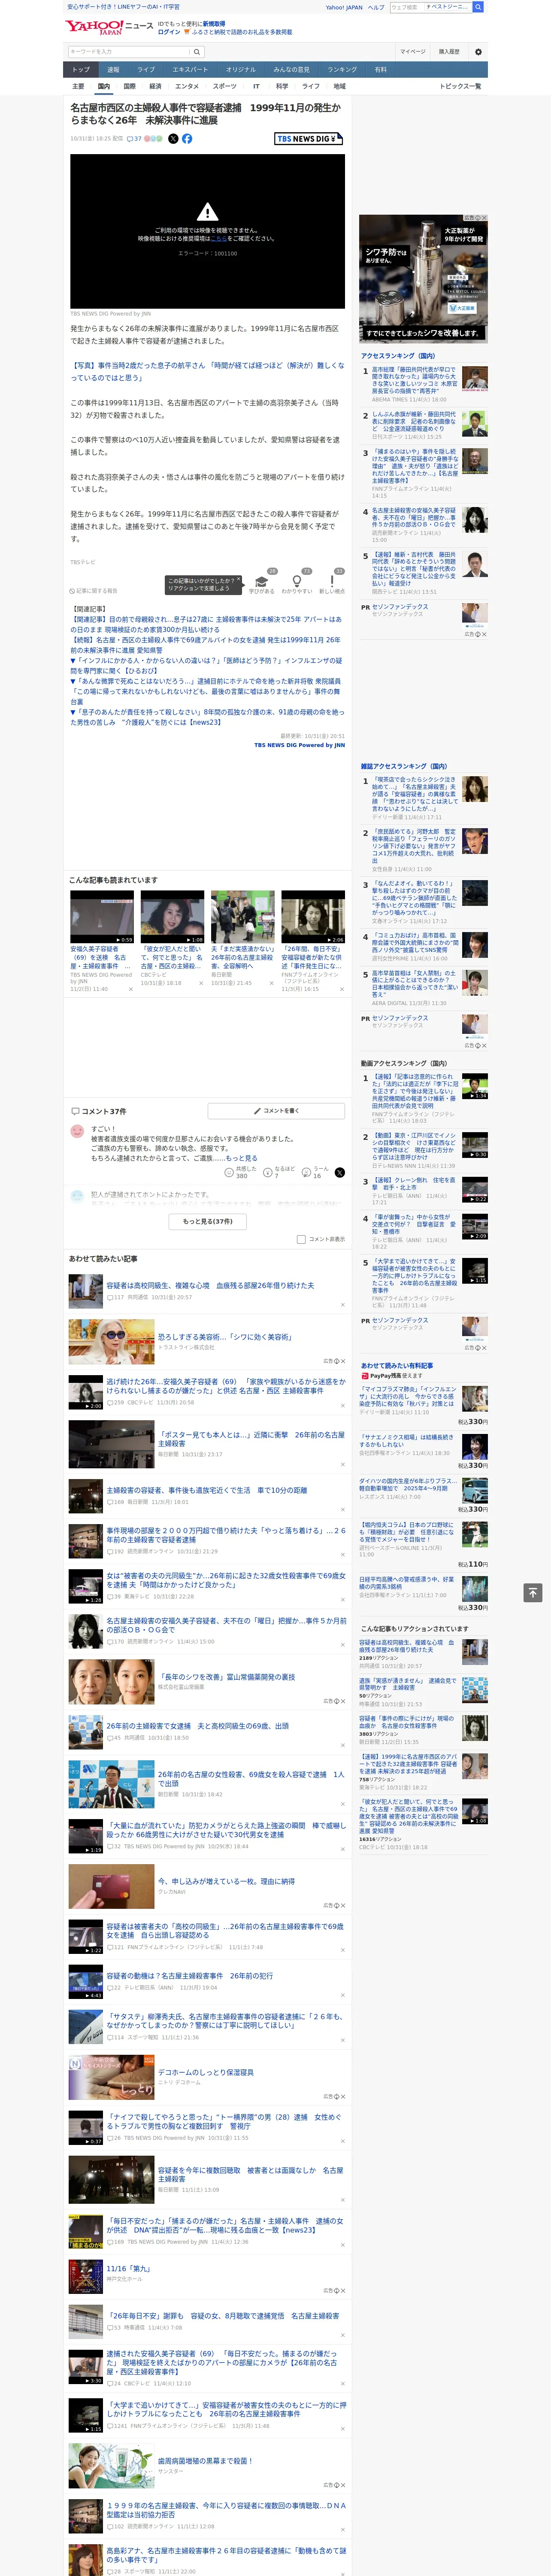Click the ヘルプ link at top
Image resolution: width=551 pixels, height=2576 pixels.
tap(376, 7)
